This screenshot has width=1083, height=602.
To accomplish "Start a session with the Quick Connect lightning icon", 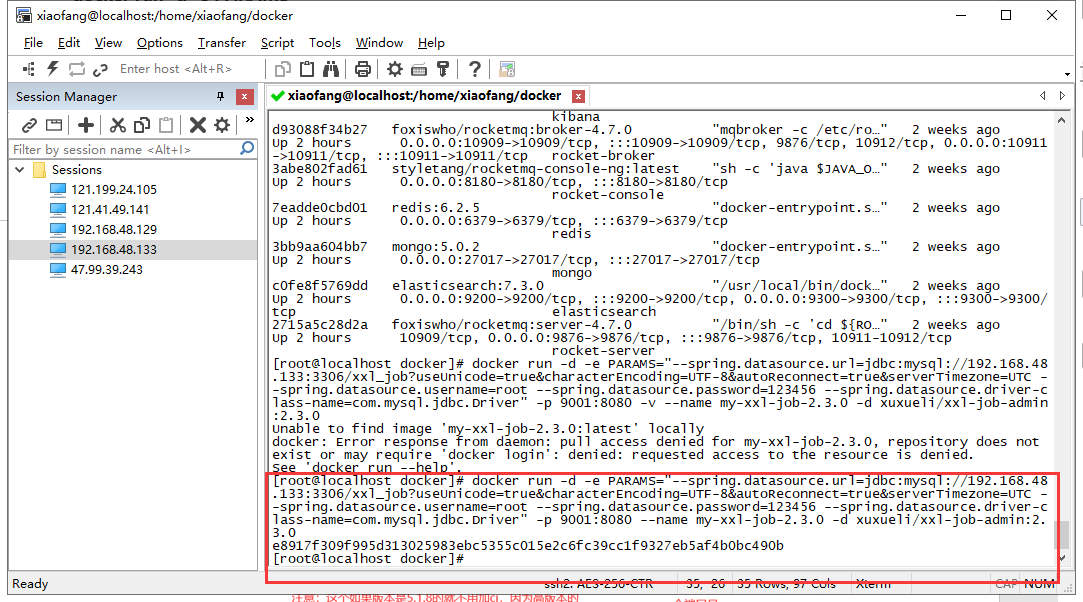I will (50, 68).
